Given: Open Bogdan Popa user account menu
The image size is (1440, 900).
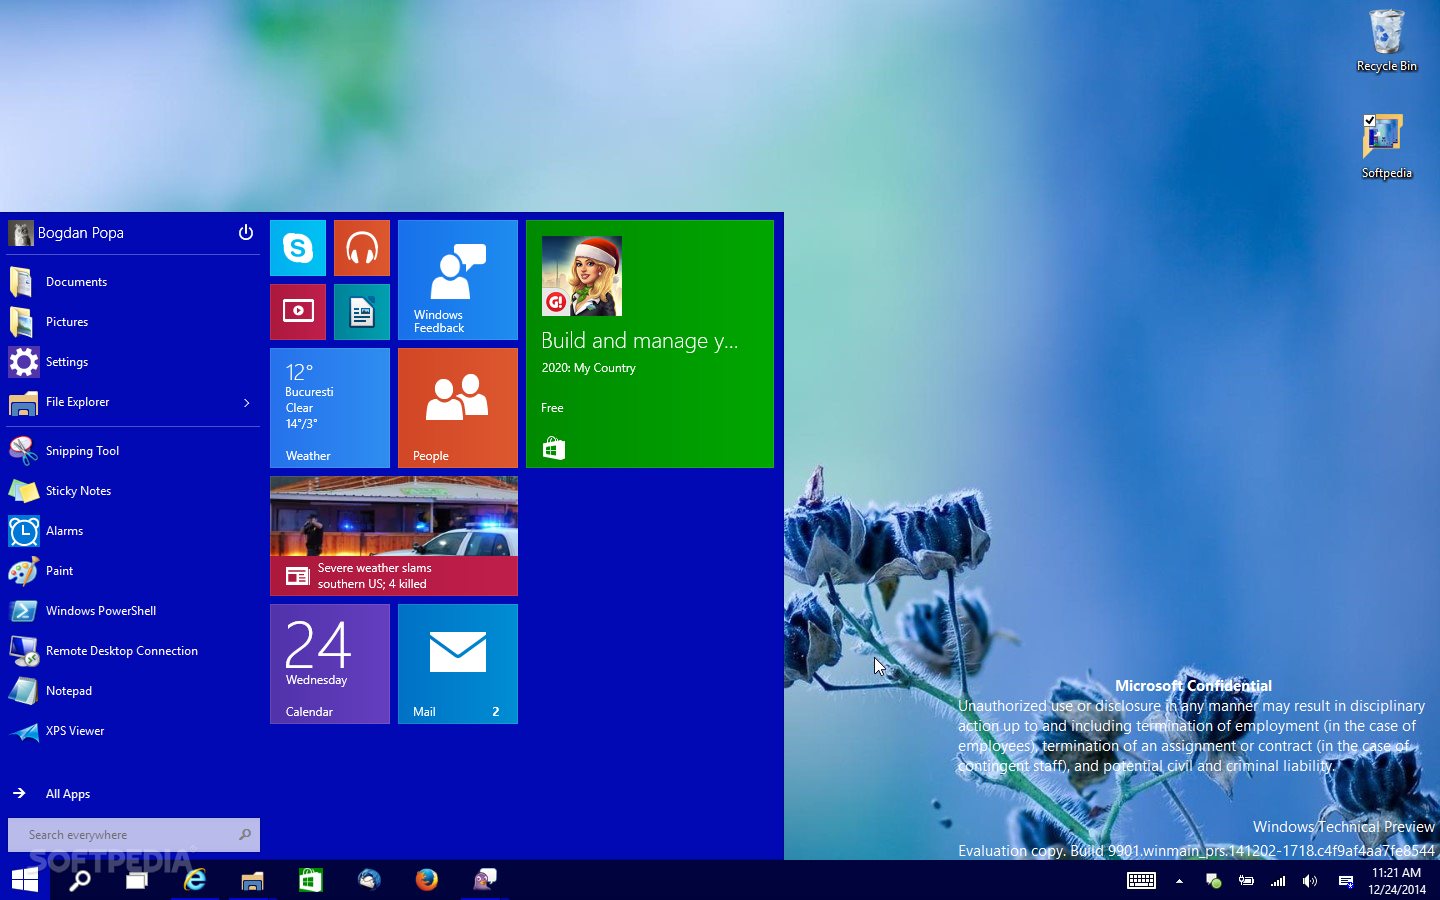Looking at the screenshot, I should click(x=67, y=233).
